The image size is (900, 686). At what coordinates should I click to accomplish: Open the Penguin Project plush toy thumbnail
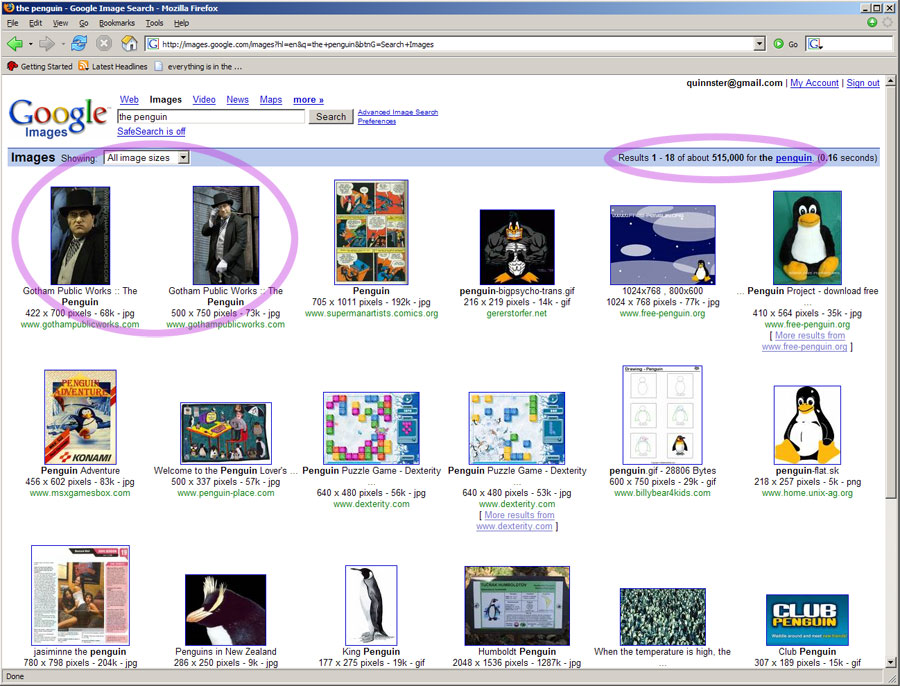click(x=807, y=238)
